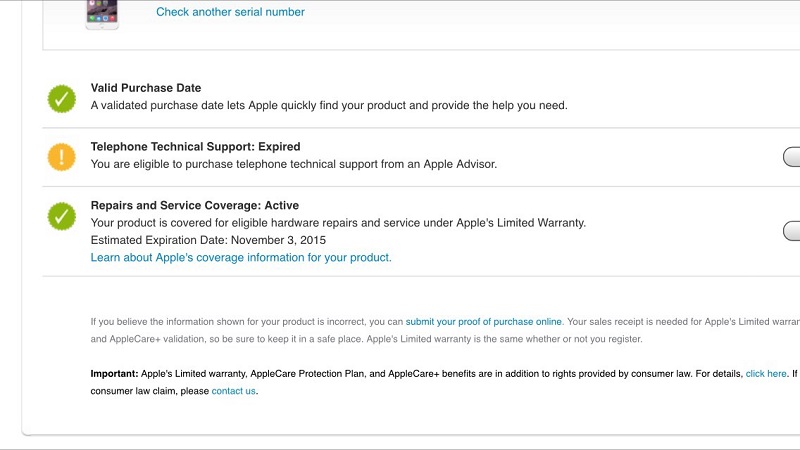Open the Check another serial number link

click(230, 12)
